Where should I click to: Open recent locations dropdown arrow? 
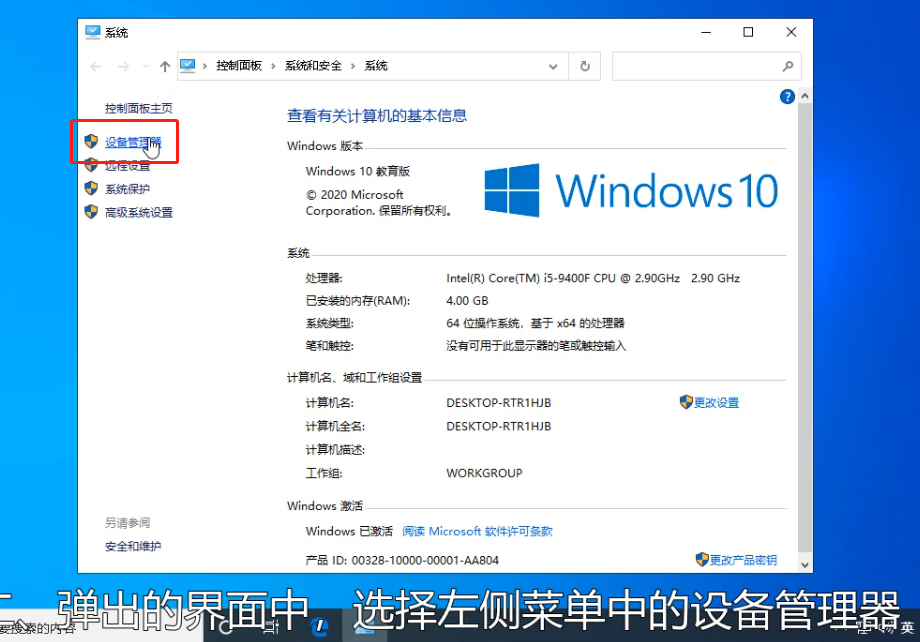click(x=146, y=66)
